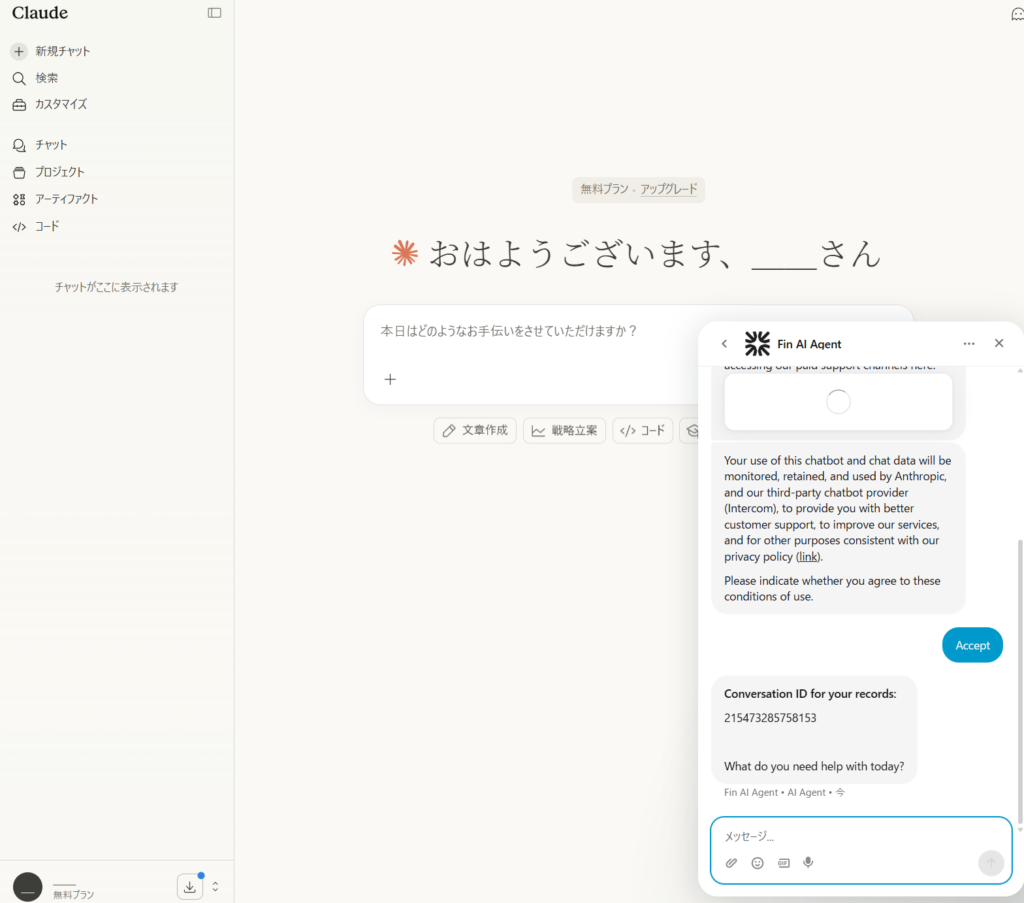Open the three-dot menu in Fin chat header

[x=968, y=343]
